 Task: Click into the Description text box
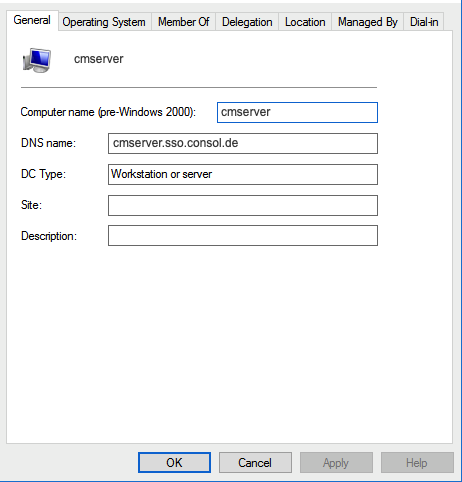point(243,236)
